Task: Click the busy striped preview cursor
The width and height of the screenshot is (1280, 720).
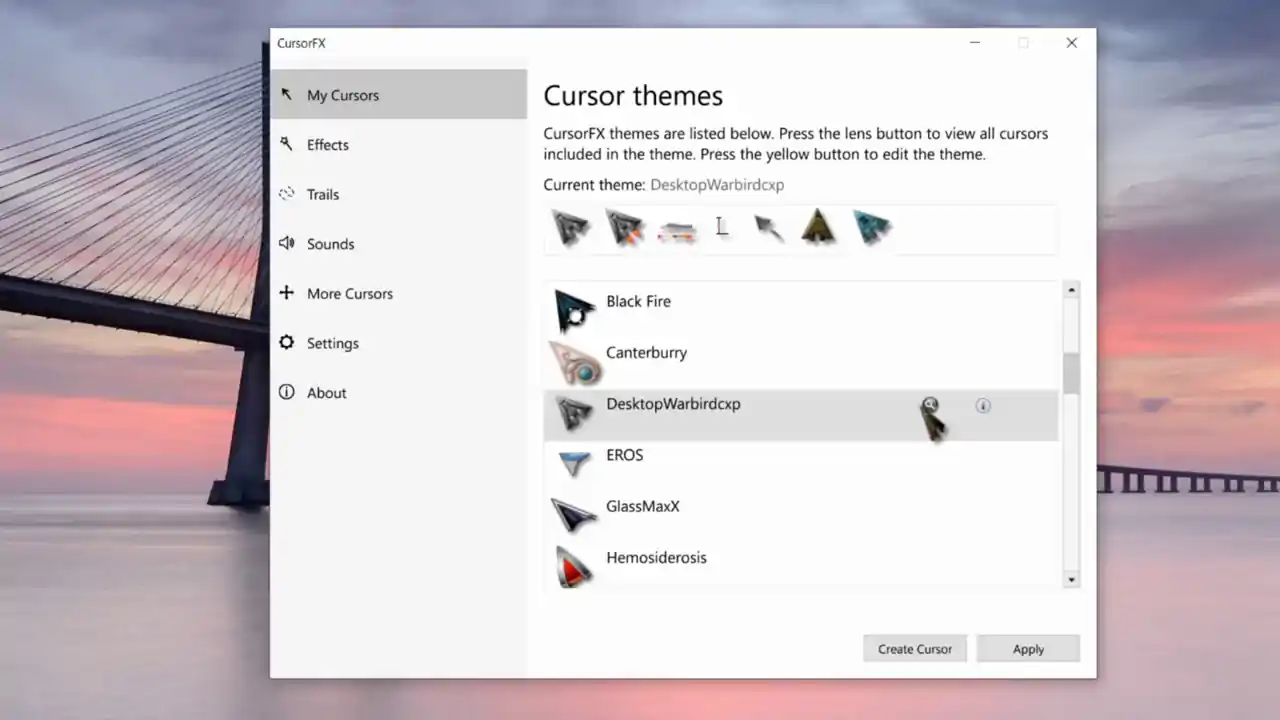Action: tap(676, 232)
